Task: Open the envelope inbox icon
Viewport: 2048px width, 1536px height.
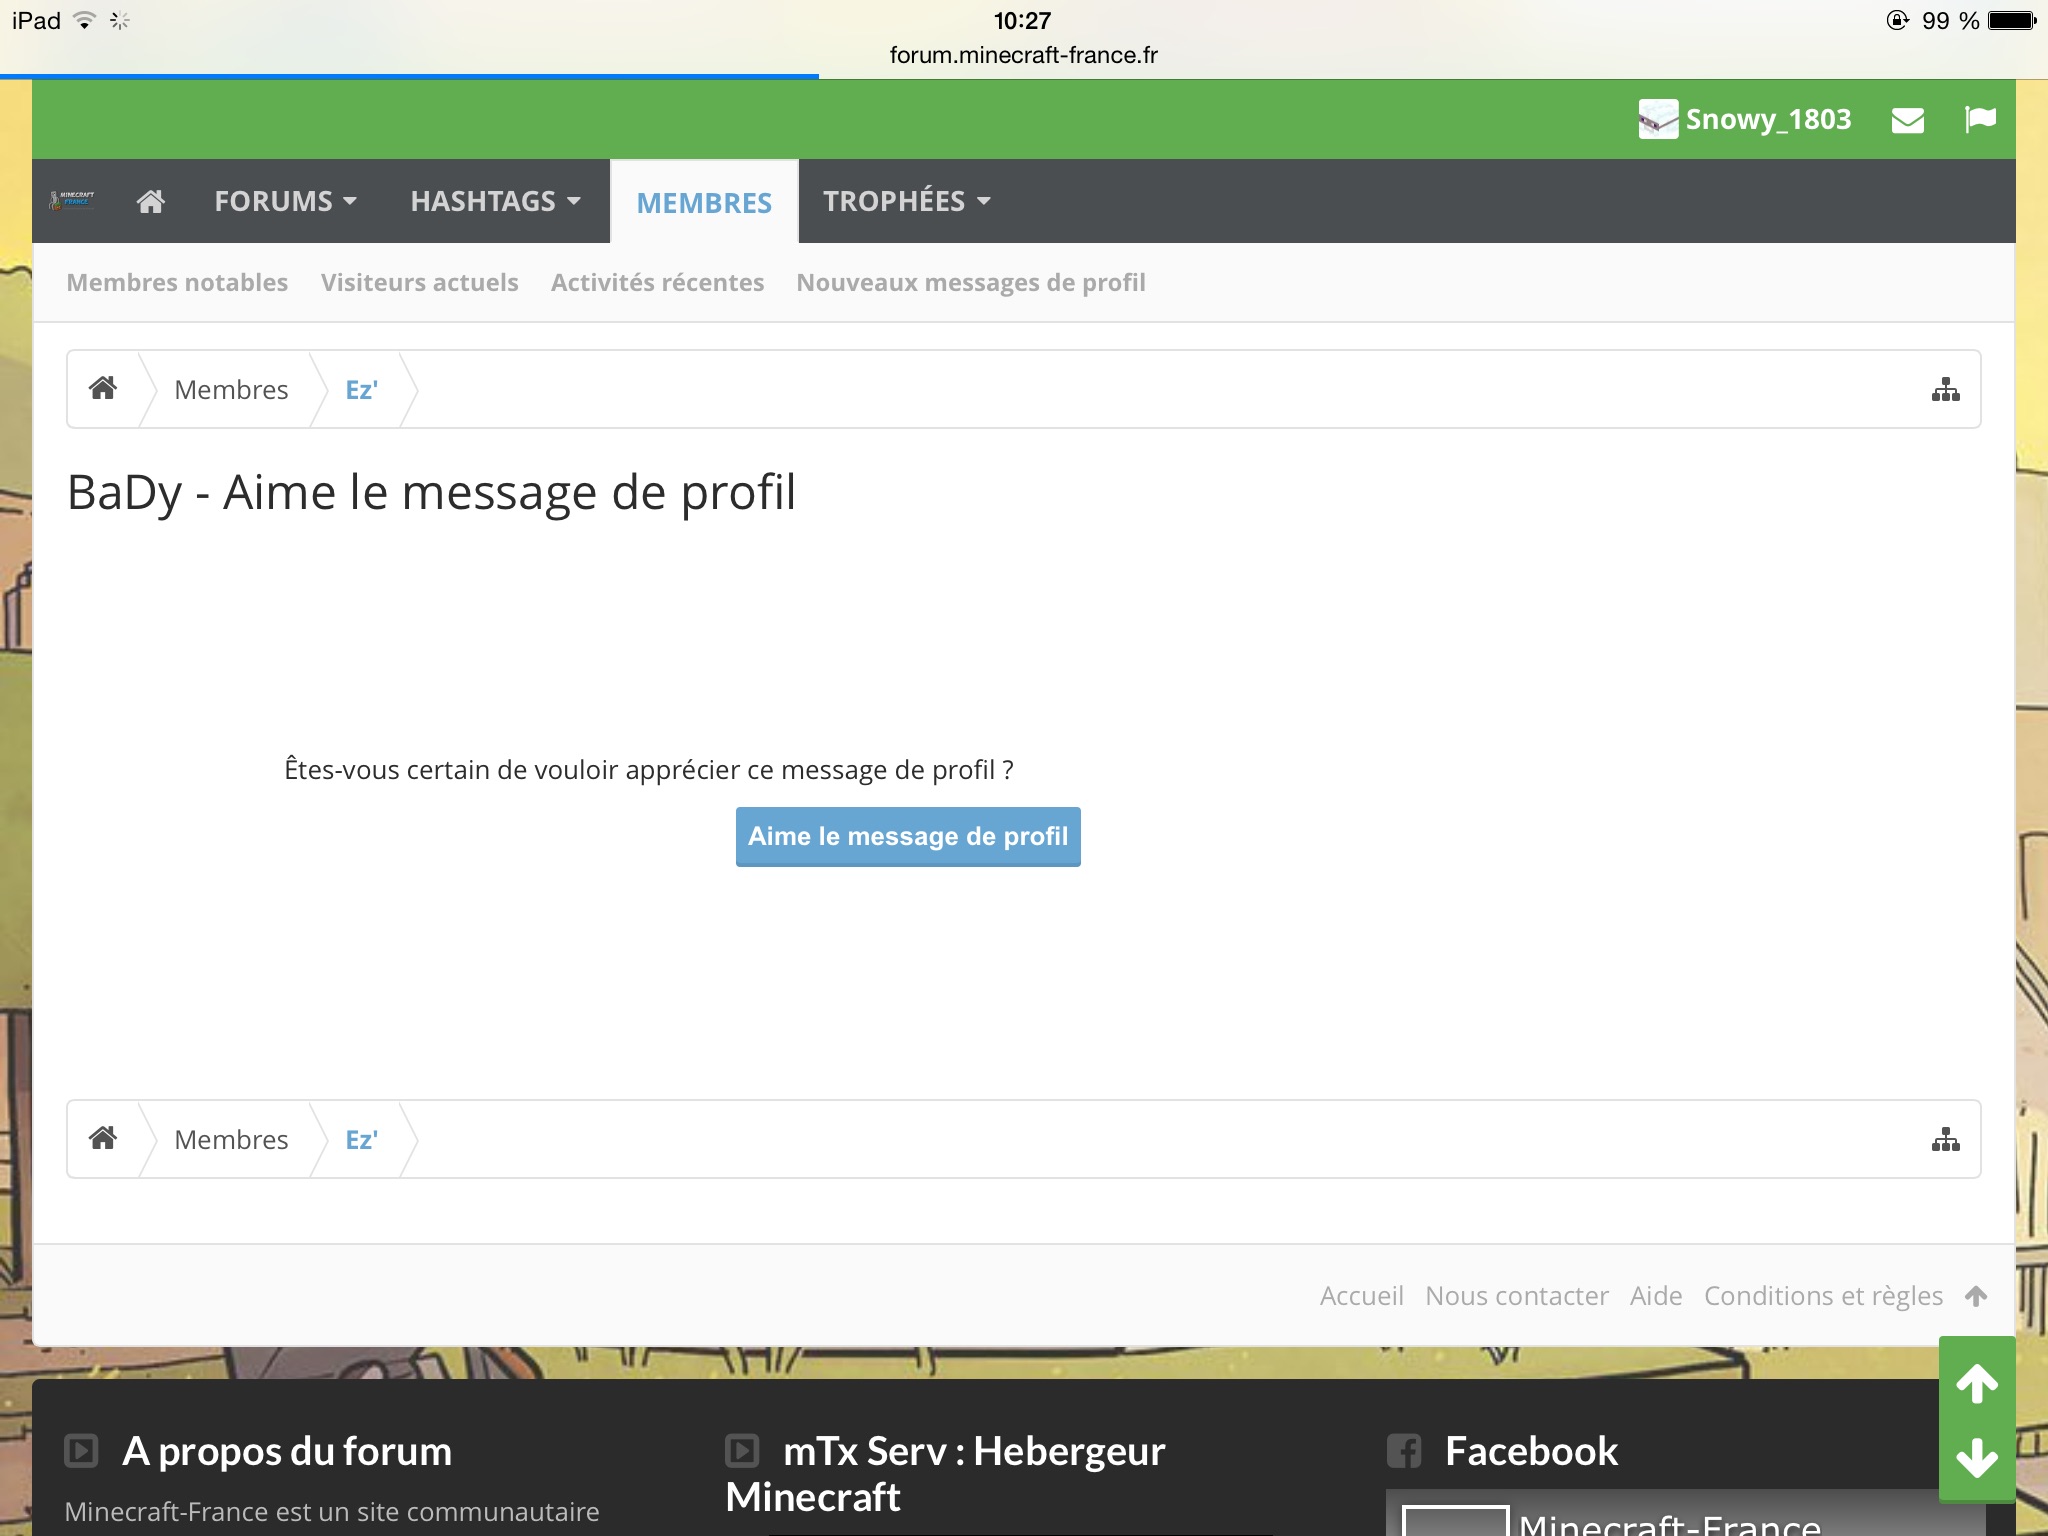Action: 1907,121
